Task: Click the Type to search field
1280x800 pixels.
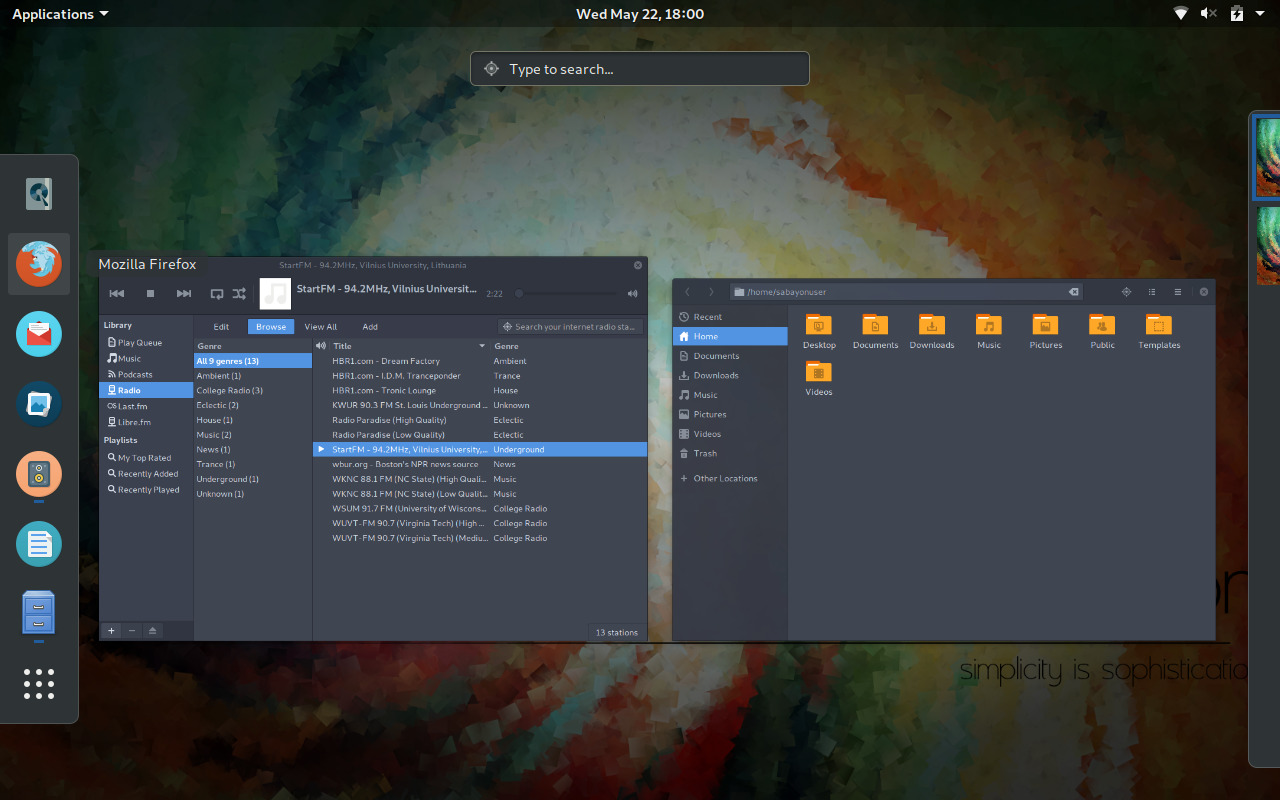Action: click(640, 69)
